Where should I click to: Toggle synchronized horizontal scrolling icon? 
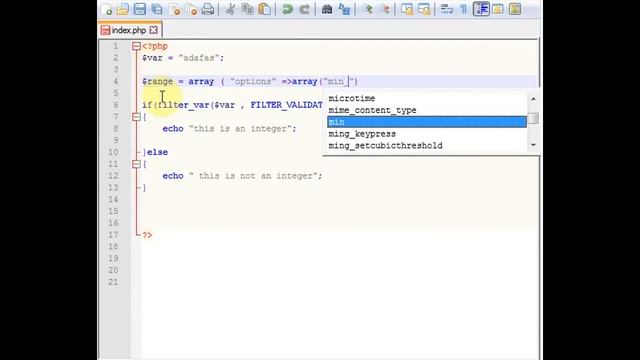[424, 9]
